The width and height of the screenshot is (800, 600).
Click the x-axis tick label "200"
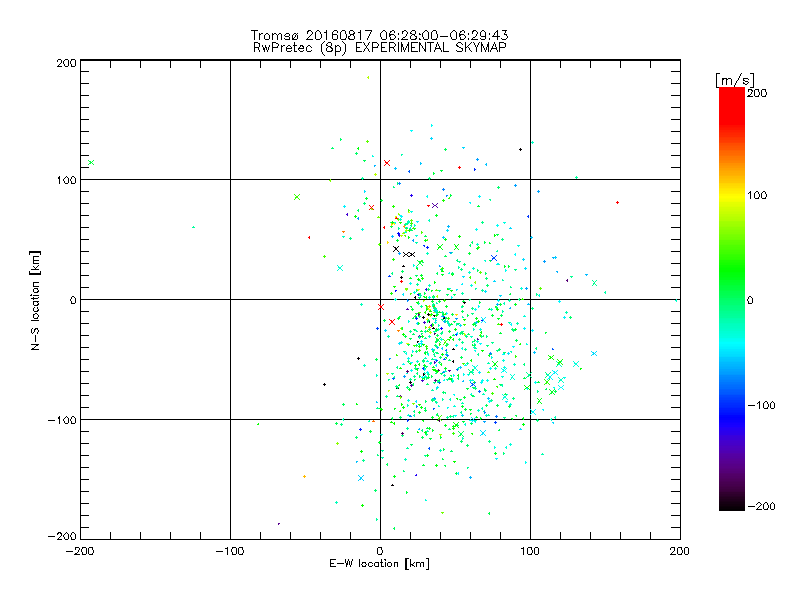pos(680,551)
